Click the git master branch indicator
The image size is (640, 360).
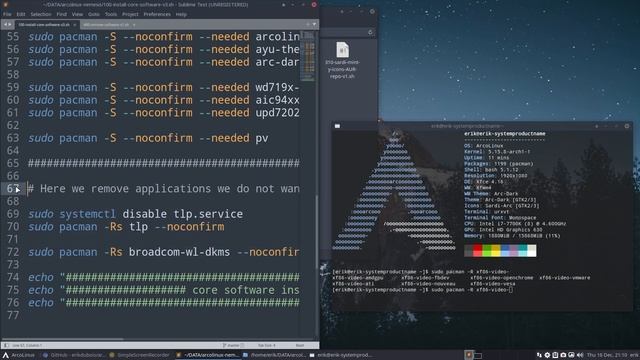click(233, 345)
